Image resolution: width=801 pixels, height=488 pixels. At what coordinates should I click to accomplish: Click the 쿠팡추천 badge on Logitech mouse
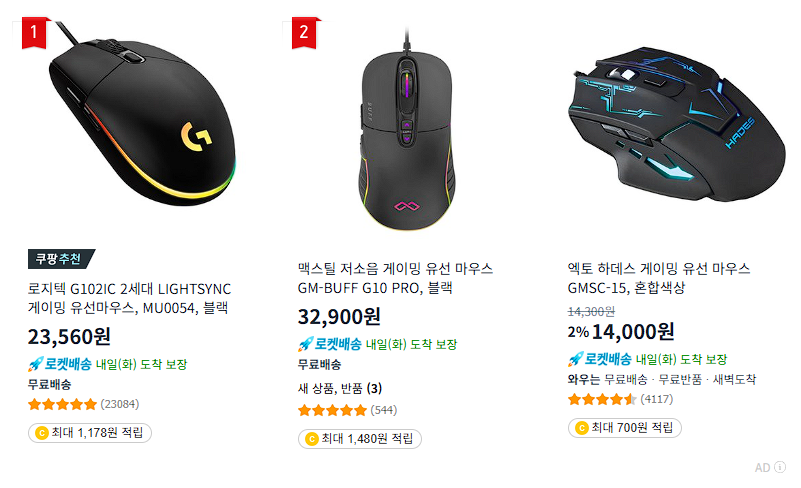click(61, 259)
